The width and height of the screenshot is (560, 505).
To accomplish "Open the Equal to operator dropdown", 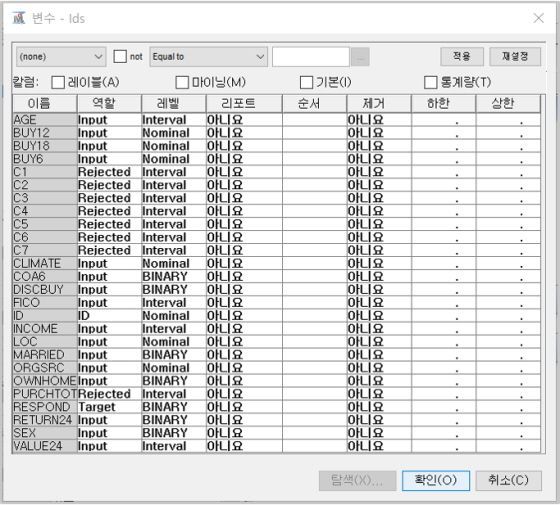I will (209, 57).
